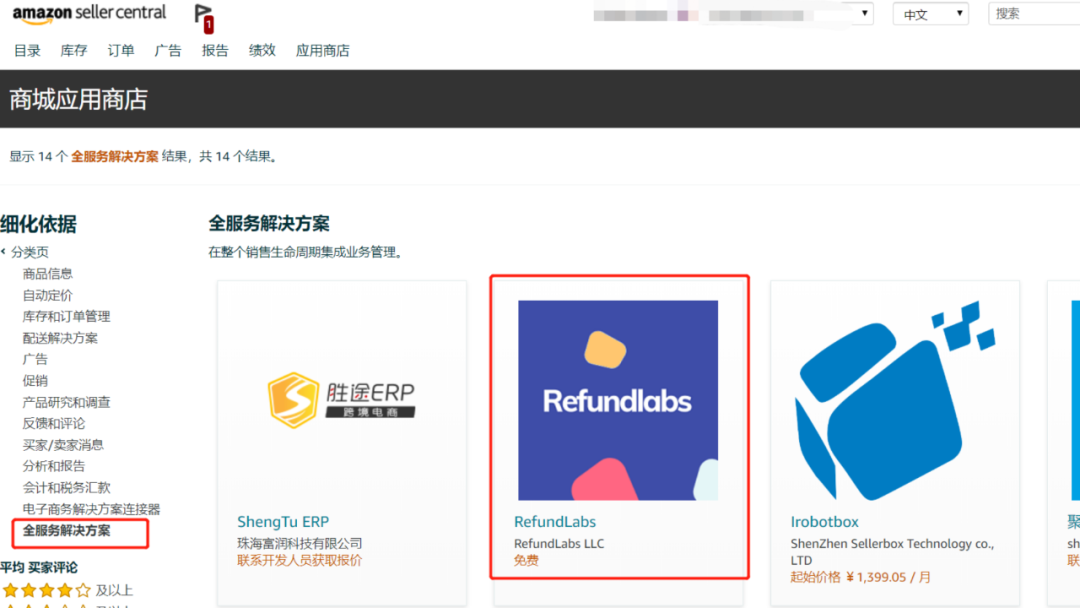Filter by 配送解决方案 category
1080x608 pixels.
(x=60, y=337)
